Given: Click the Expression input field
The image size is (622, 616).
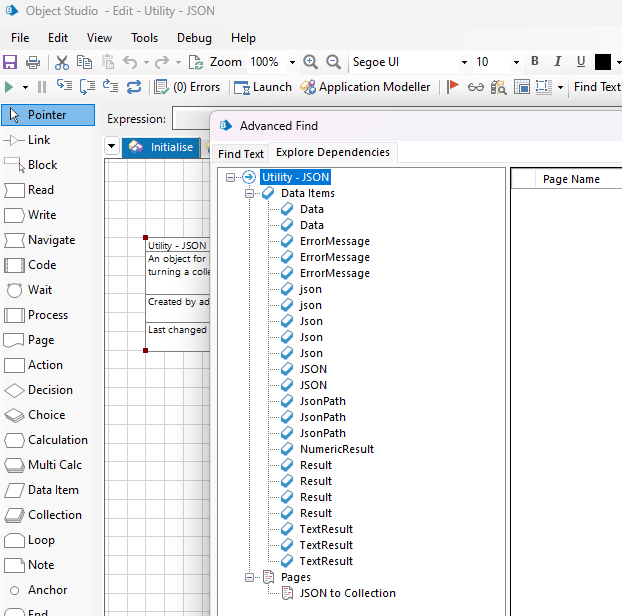Looking at the screenshot, I should point(191,118).
